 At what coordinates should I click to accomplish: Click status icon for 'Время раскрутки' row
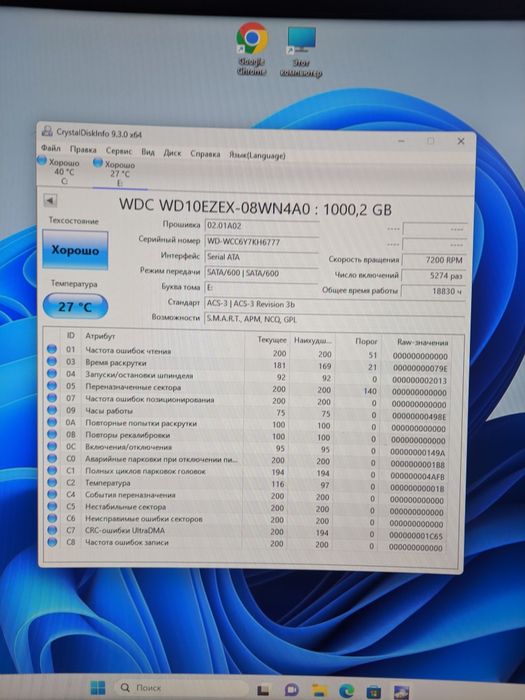pyautogui.click(x=52, y=361)
